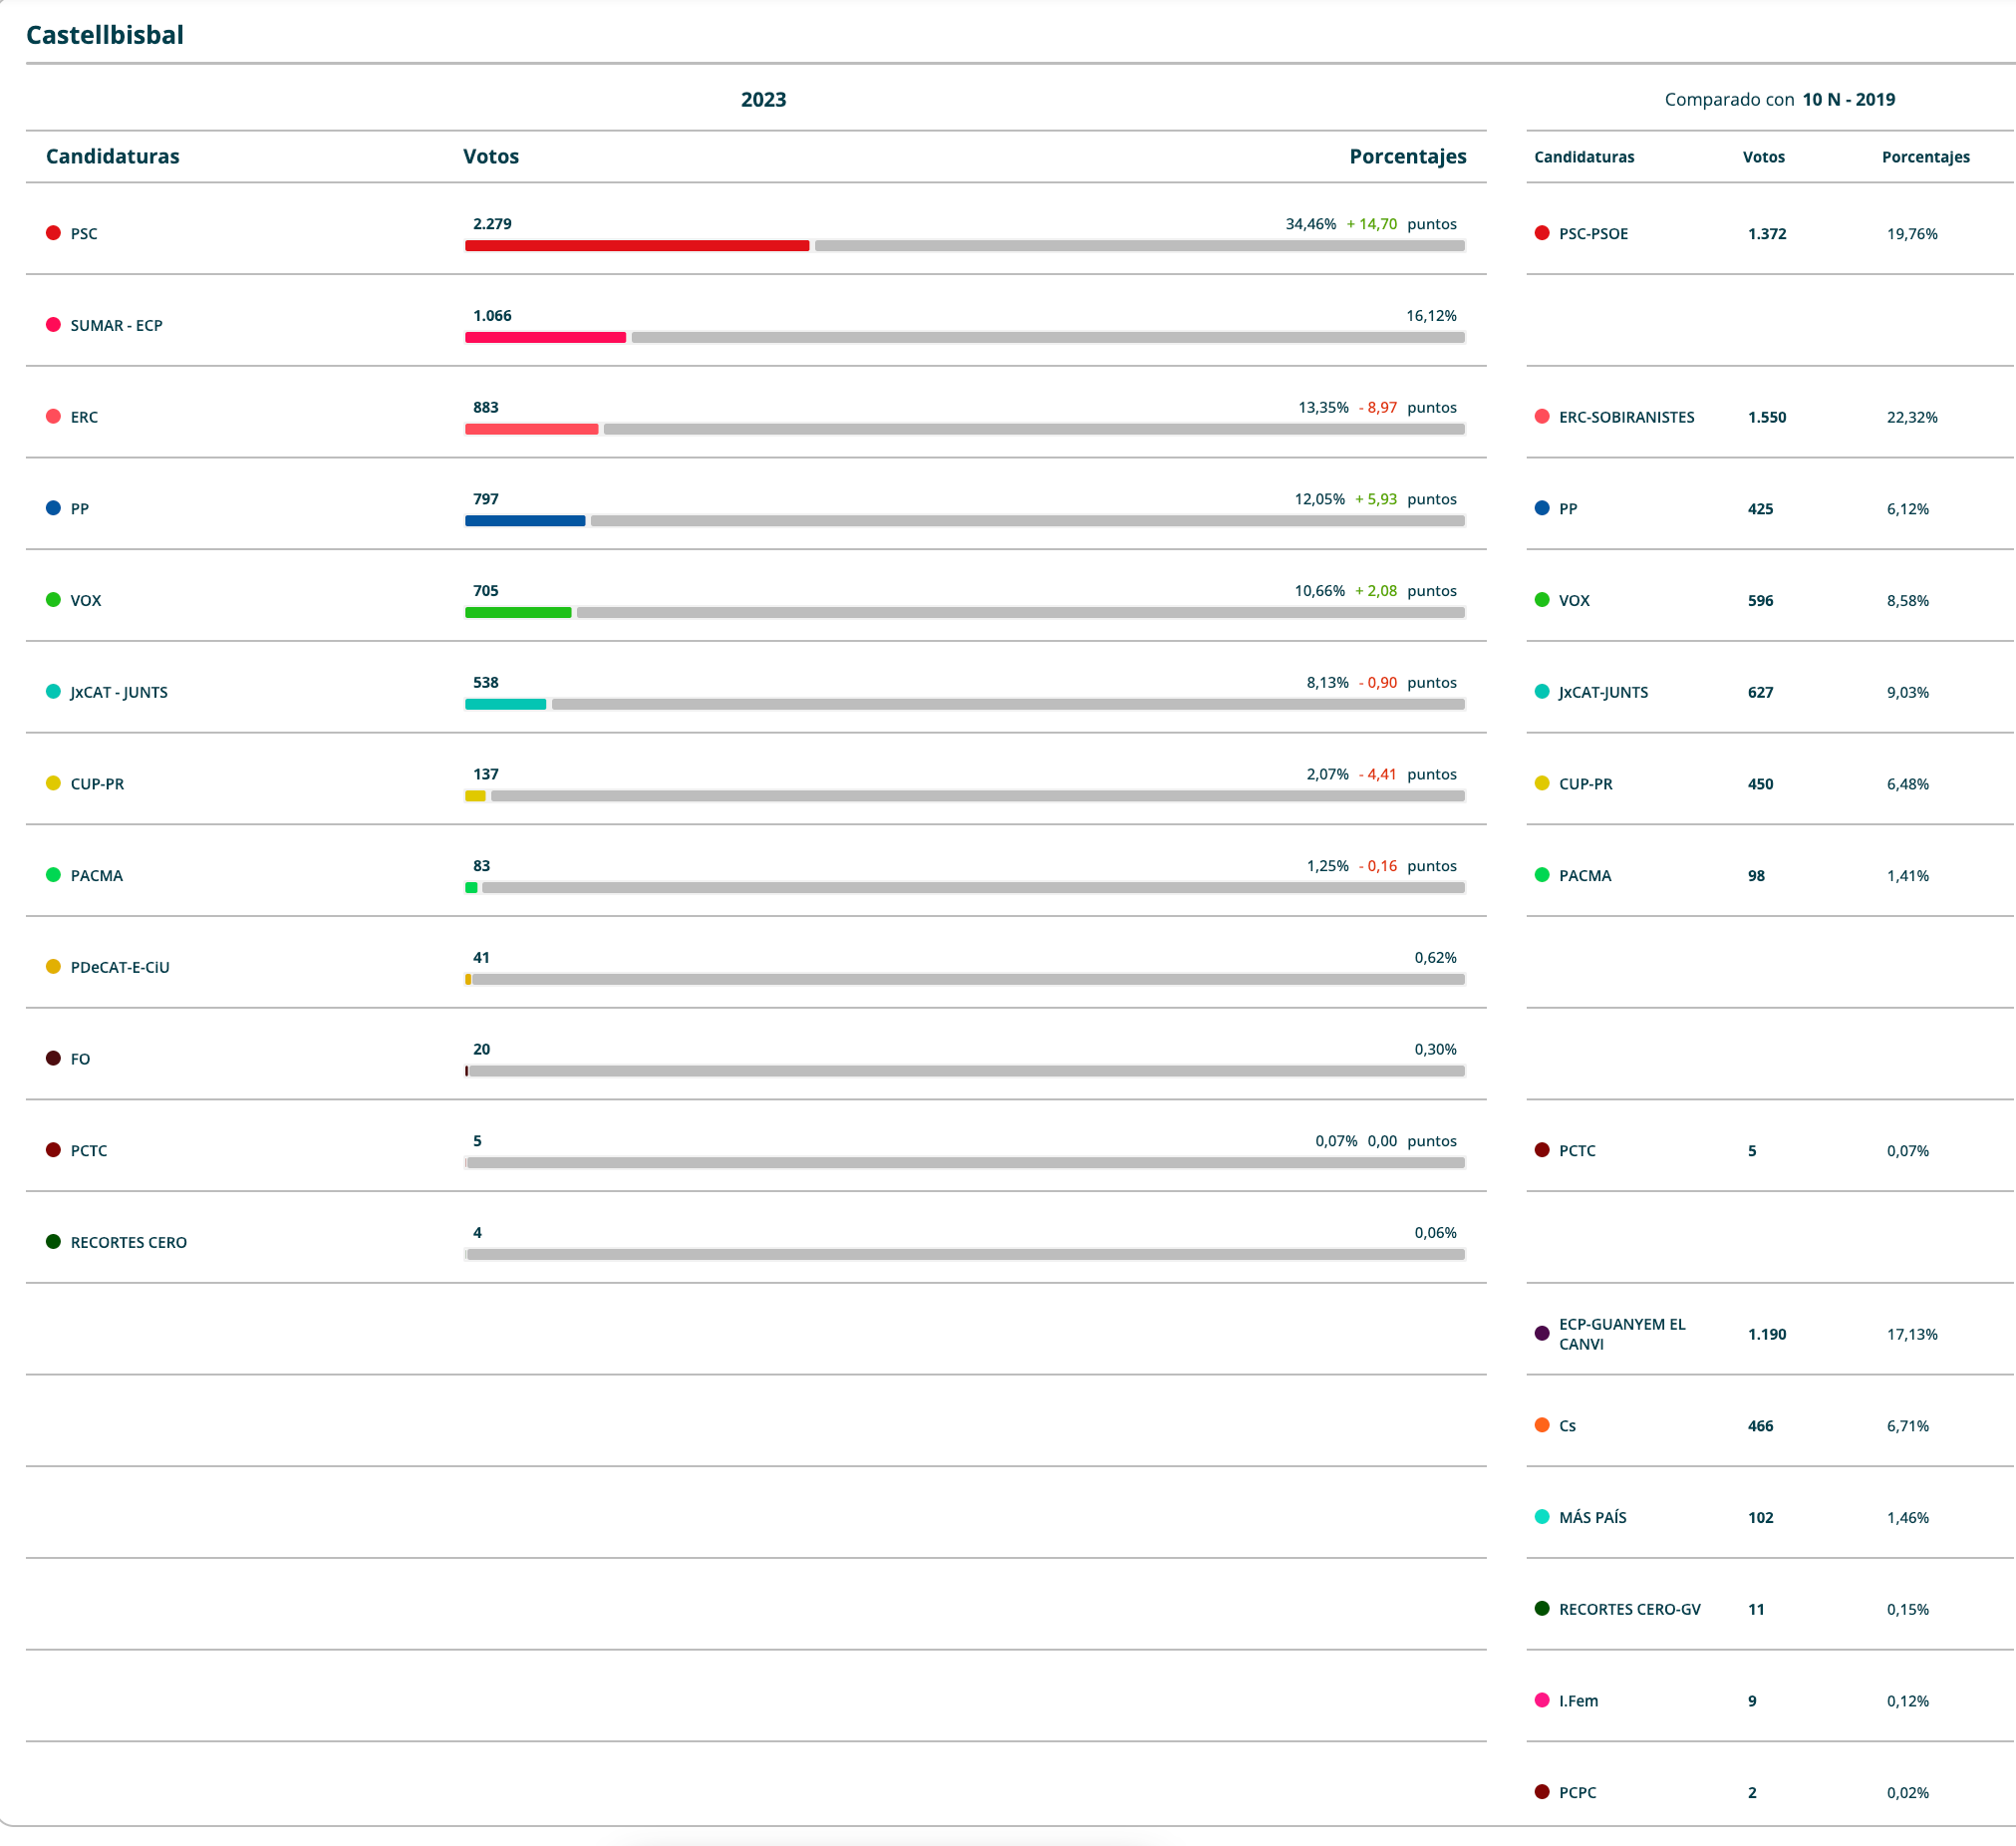Click the Porcentajes header in comparison table
Viewport: 2016px width, 1846px height.
coord(1925,157)
